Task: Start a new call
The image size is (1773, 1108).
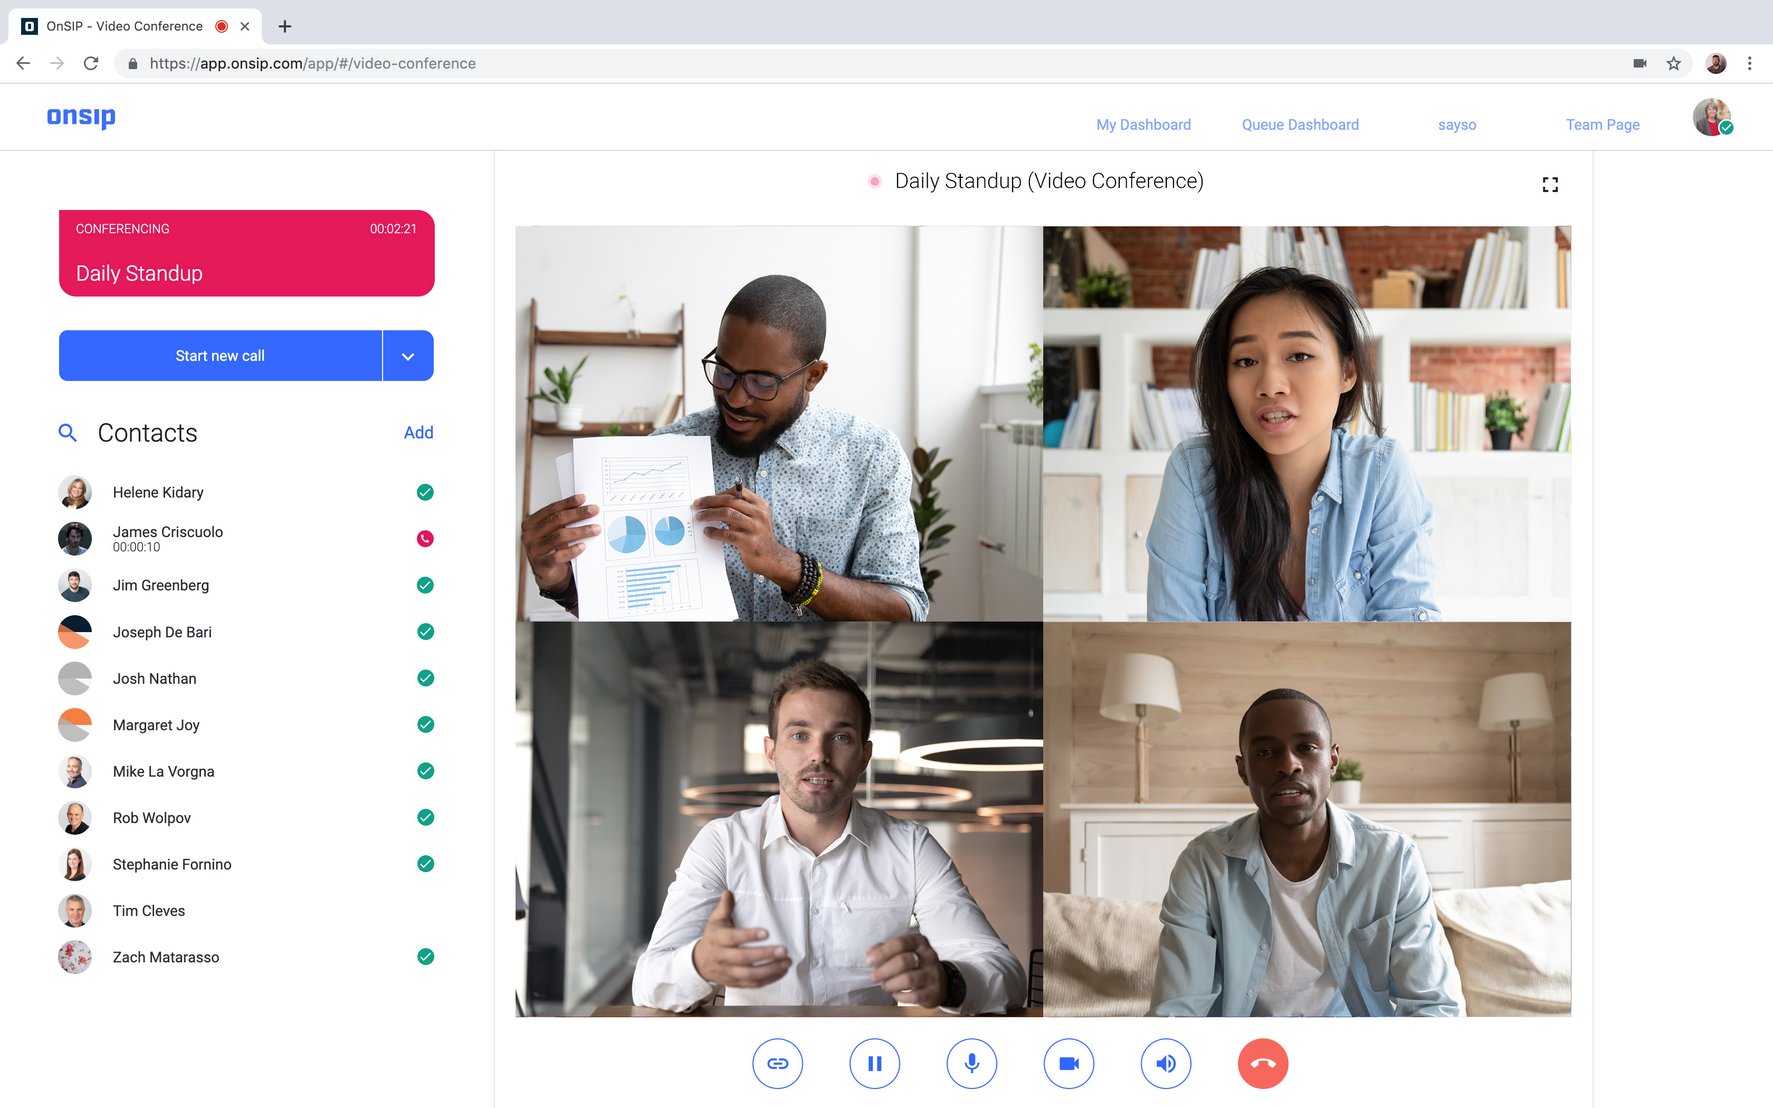Action: (x=220, y=355)
